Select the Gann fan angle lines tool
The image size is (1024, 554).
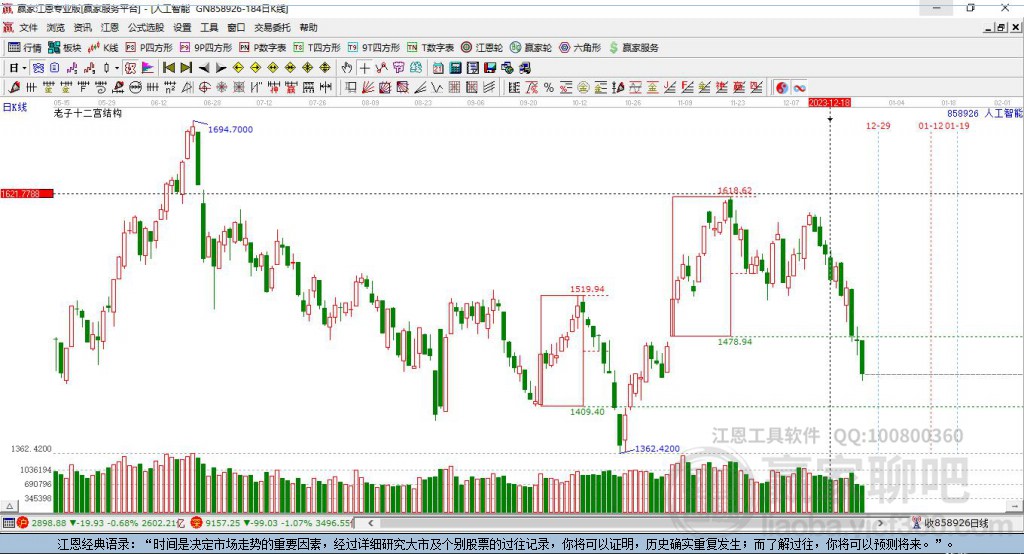tap(367, 88)
